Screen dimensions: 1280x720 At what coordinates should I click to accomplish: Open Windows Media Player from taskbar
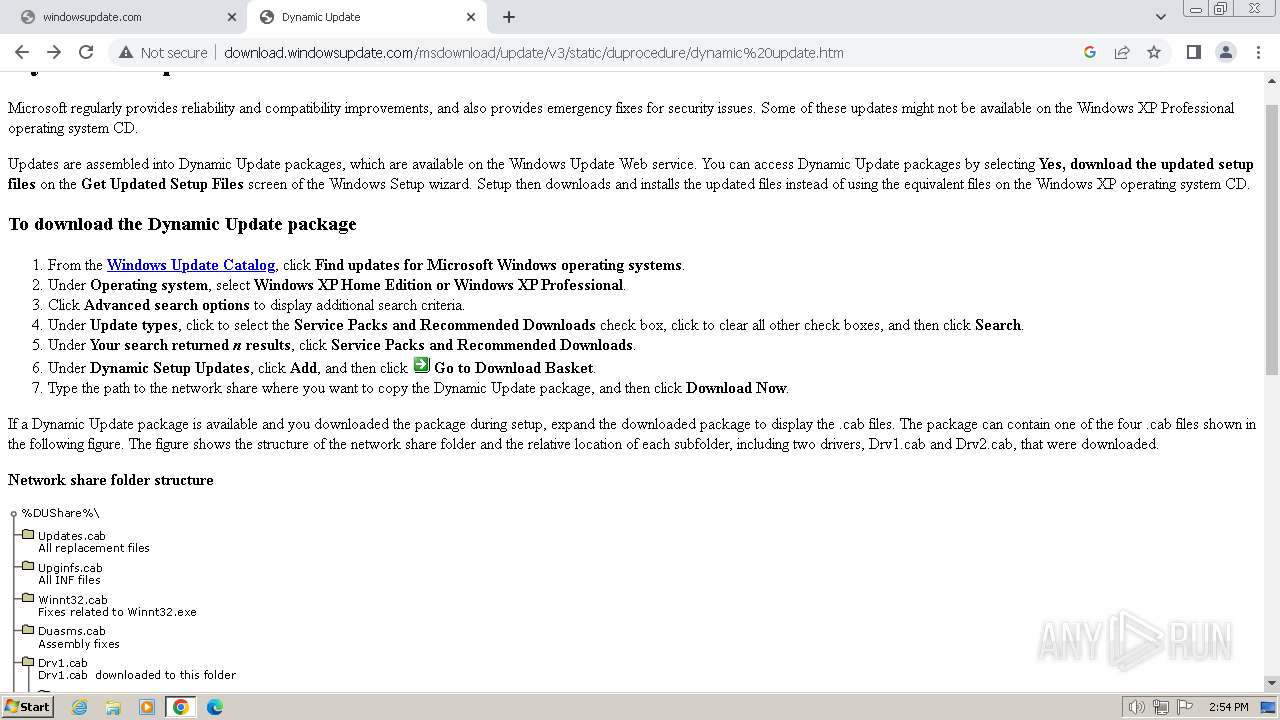click(x=147, y=707)
